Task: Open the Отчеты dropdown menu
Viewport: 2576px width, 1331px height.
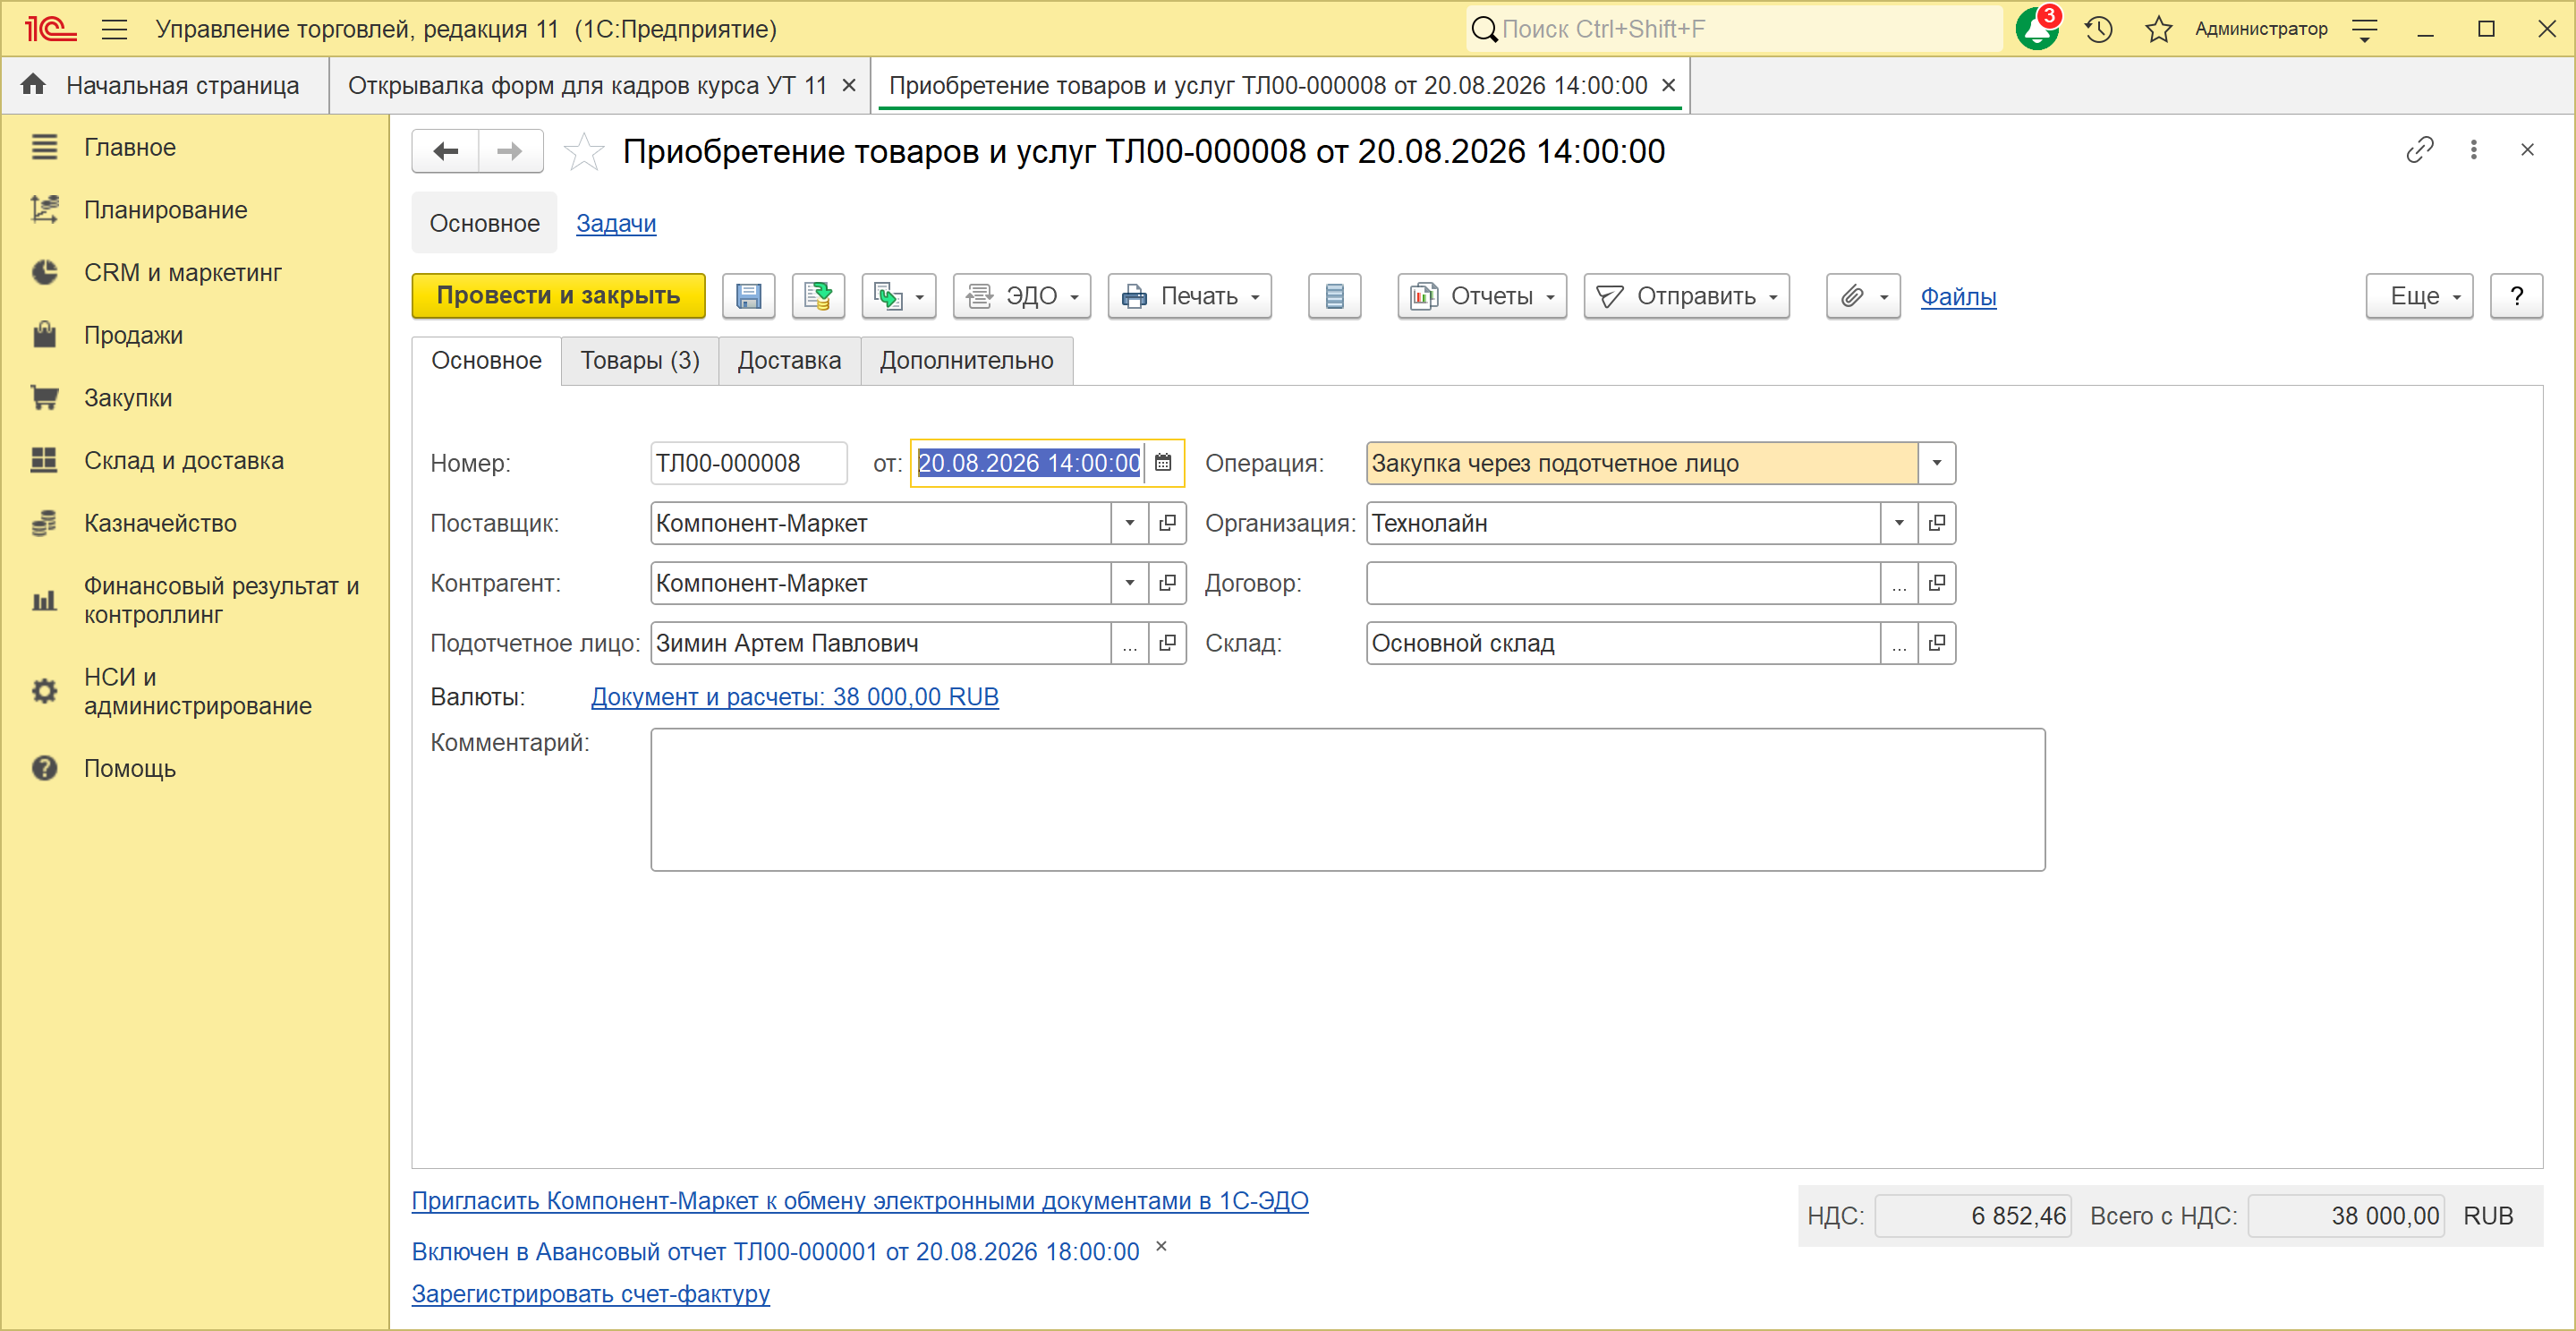Action: click(1482, 296)
